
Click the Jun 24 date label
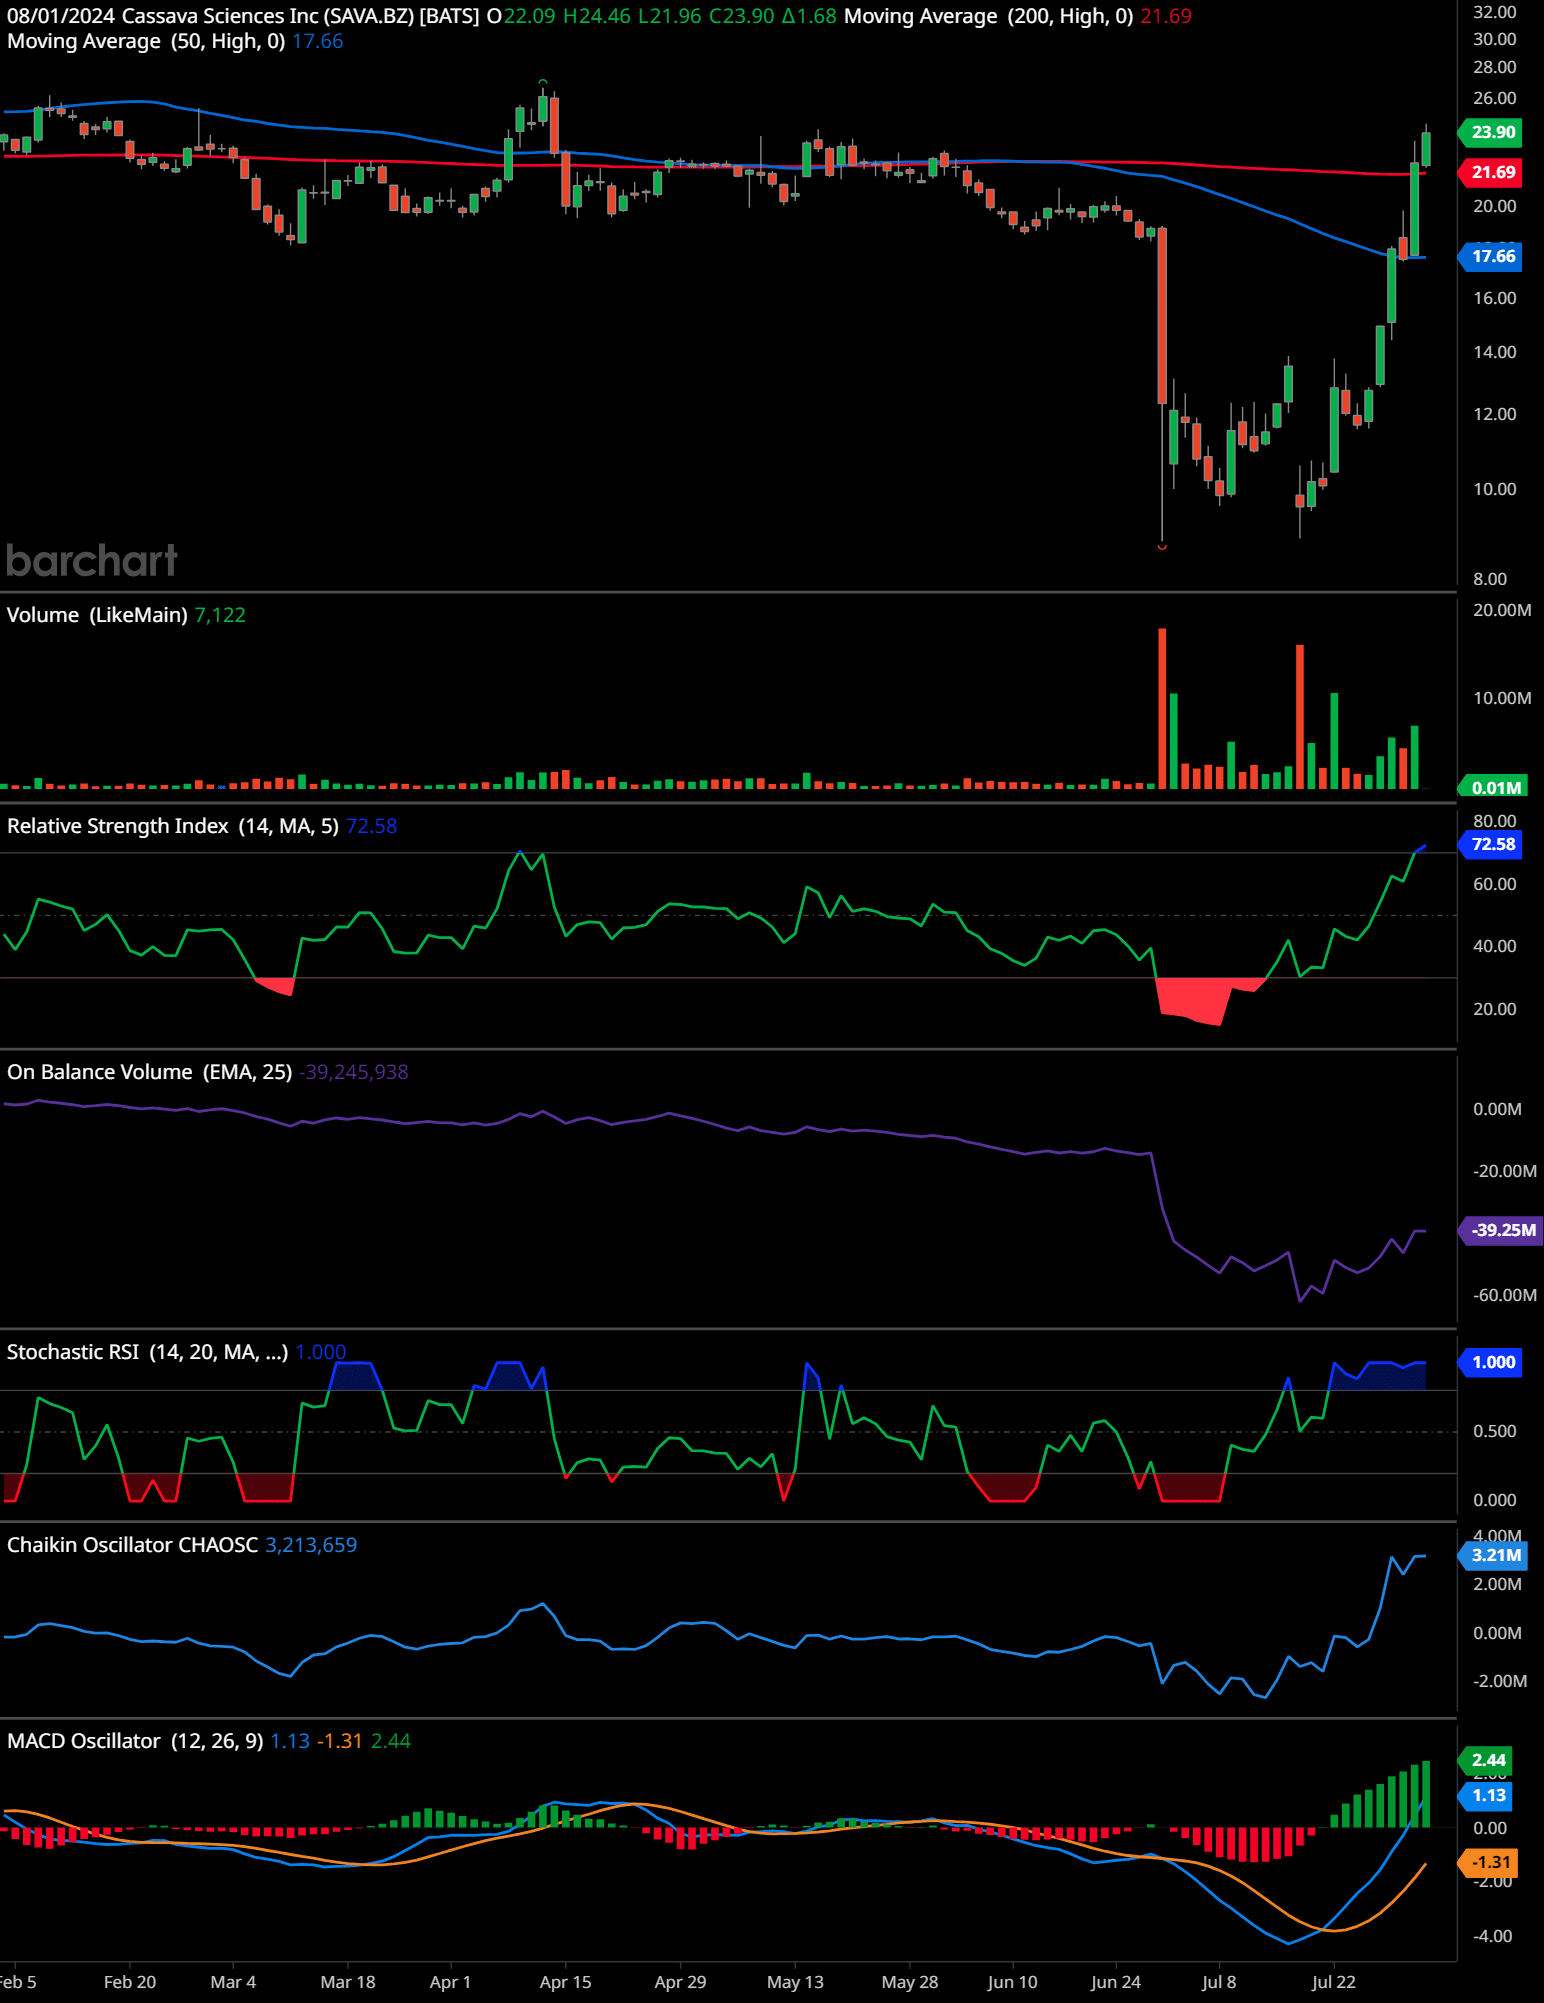pos(1116,1982)
